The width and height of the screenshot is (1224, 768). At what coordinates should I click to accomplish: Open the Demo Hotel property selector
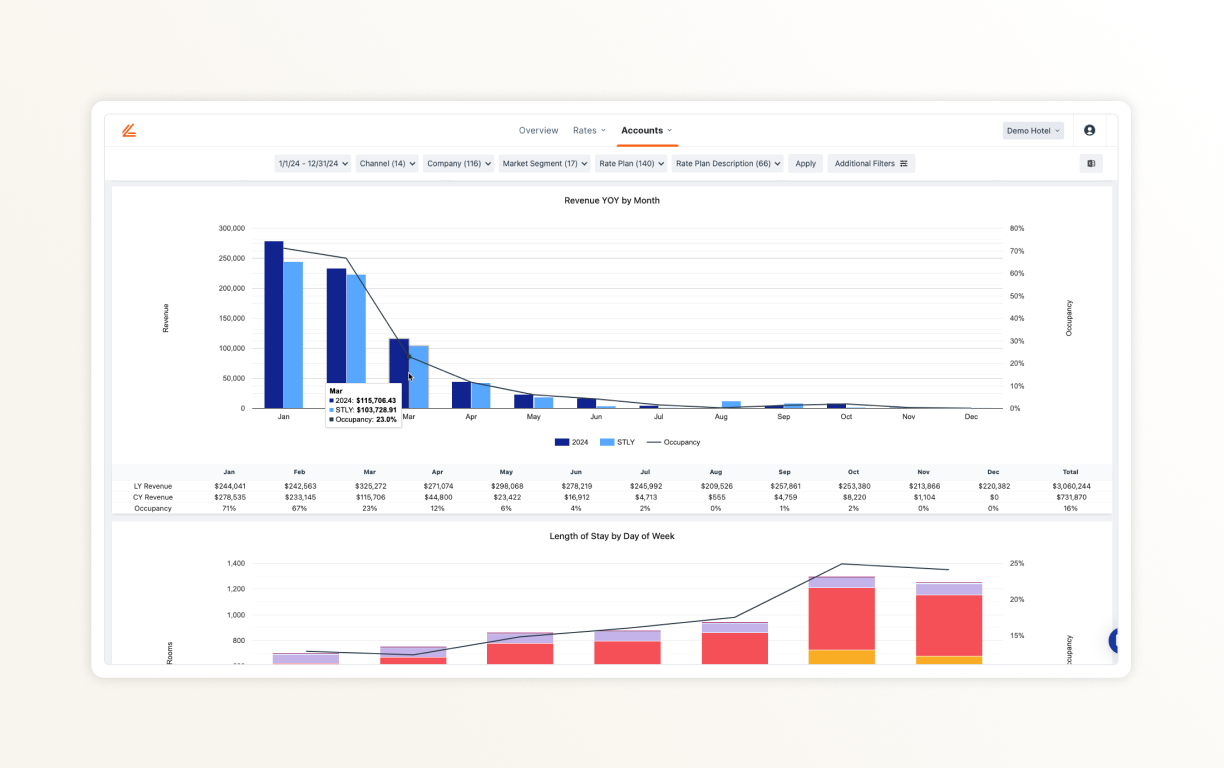click(1032, 130)
